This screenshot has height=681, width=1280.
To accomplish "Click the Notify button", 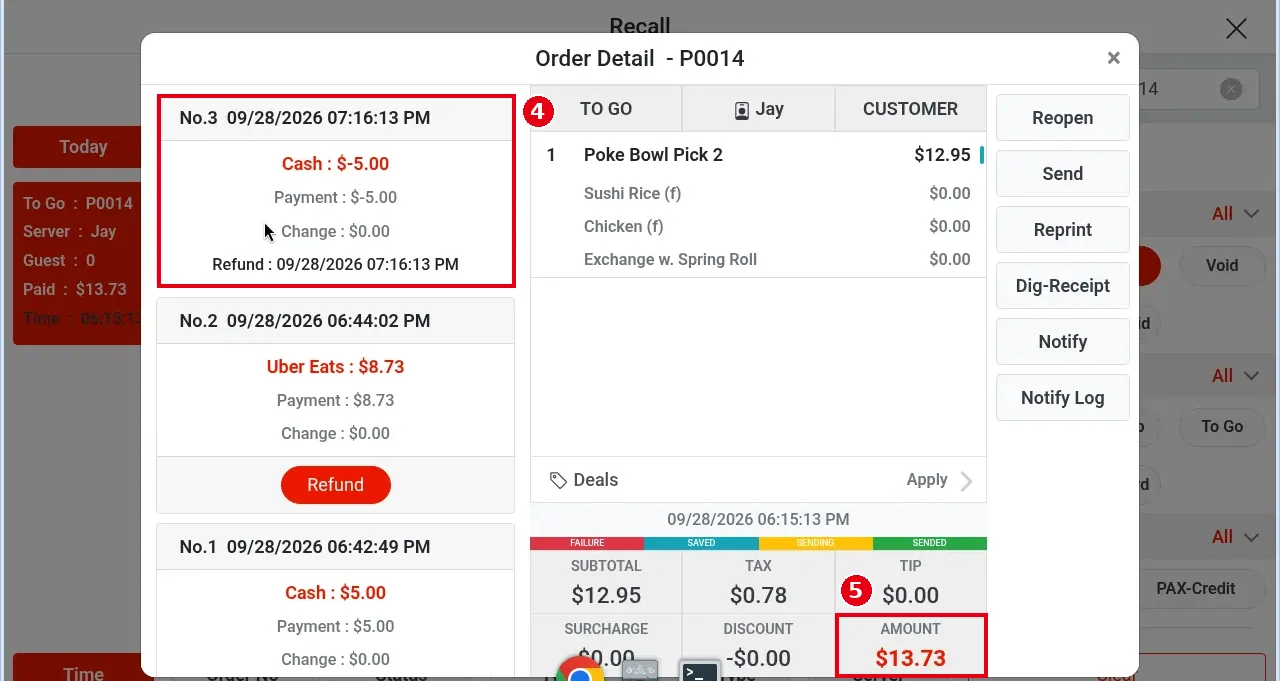I will coord(1062,342).
